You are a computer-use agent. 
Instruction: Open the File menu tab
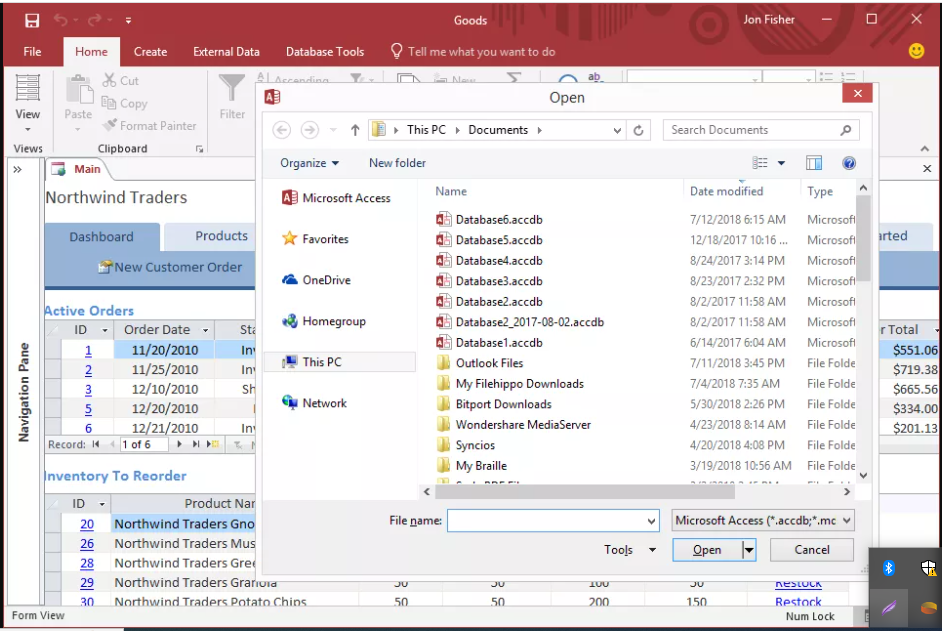click(x=32, y=52)
